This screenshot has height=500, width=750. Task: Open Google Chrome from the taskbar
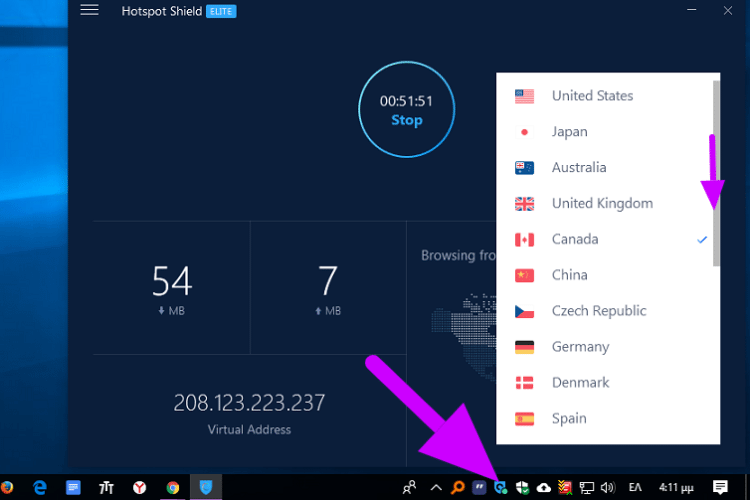173,488
